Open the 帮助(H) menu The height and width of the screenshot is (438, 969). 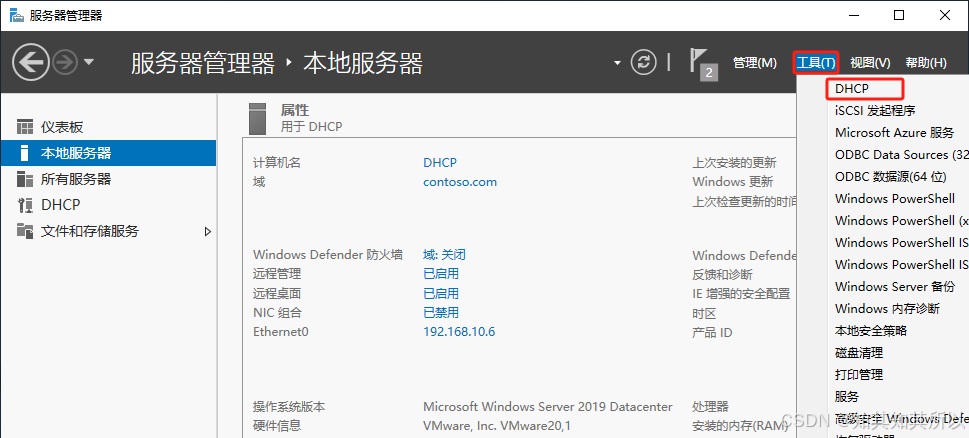point(926,62)
